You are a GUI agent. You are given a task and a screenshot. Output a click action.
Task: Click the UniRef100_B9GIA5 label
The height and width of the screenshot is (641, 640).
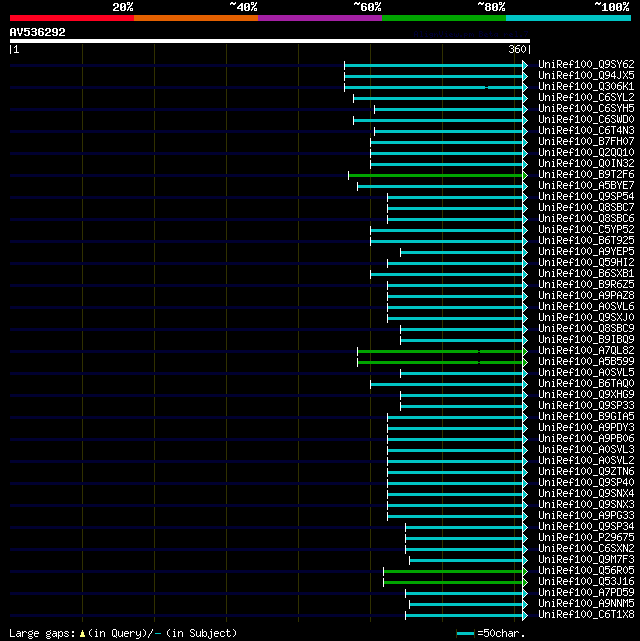[x=586, y=417]
